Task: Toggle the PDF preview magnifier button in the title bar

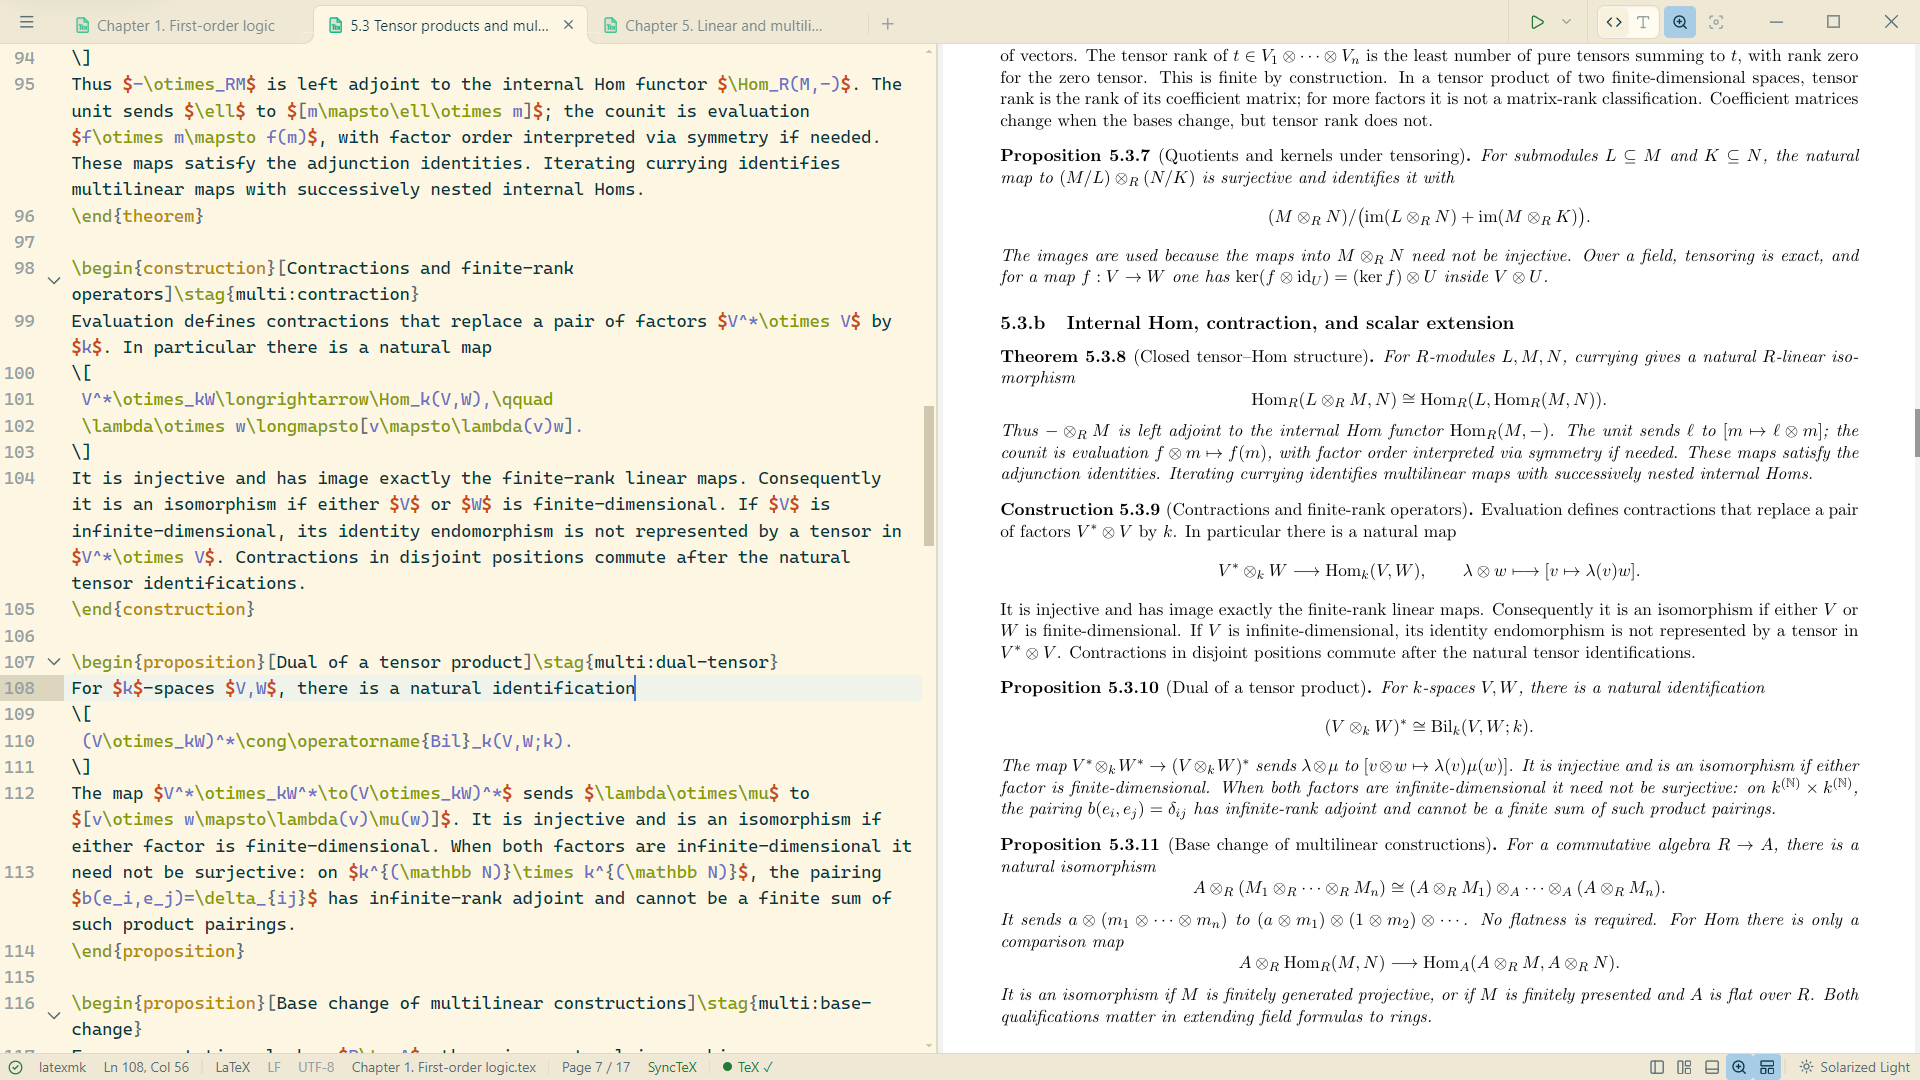Action: pos(1680,22)
